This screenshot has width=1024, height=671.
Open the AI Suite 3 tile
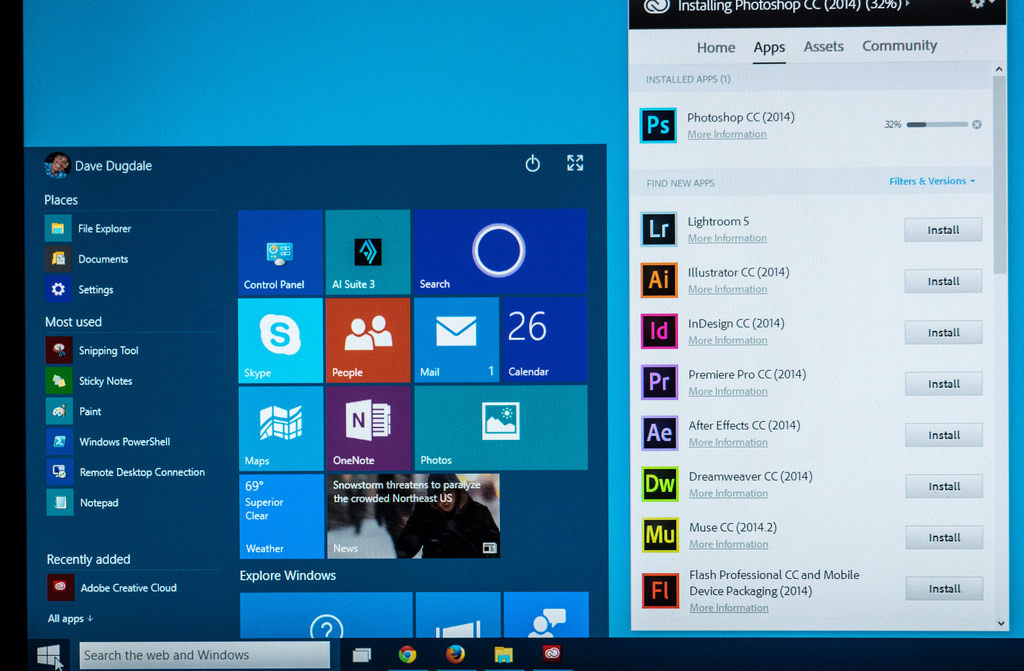[x=367, y=252]
